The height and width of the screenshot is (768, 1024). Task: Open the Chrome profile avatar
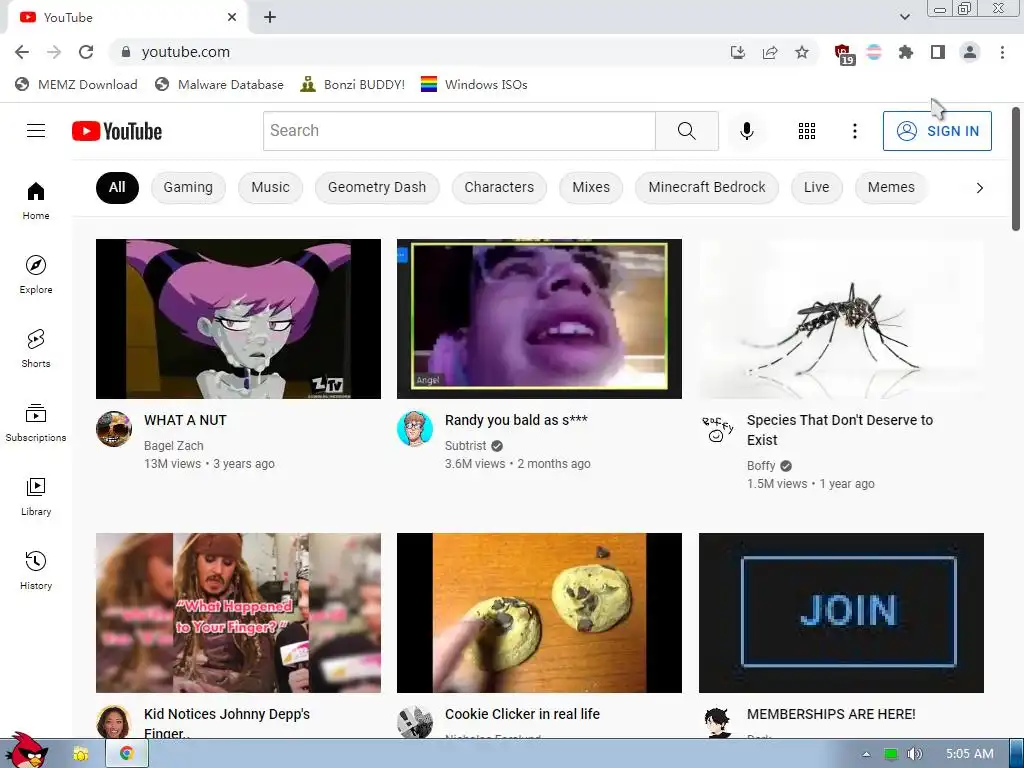coord(970,52)
